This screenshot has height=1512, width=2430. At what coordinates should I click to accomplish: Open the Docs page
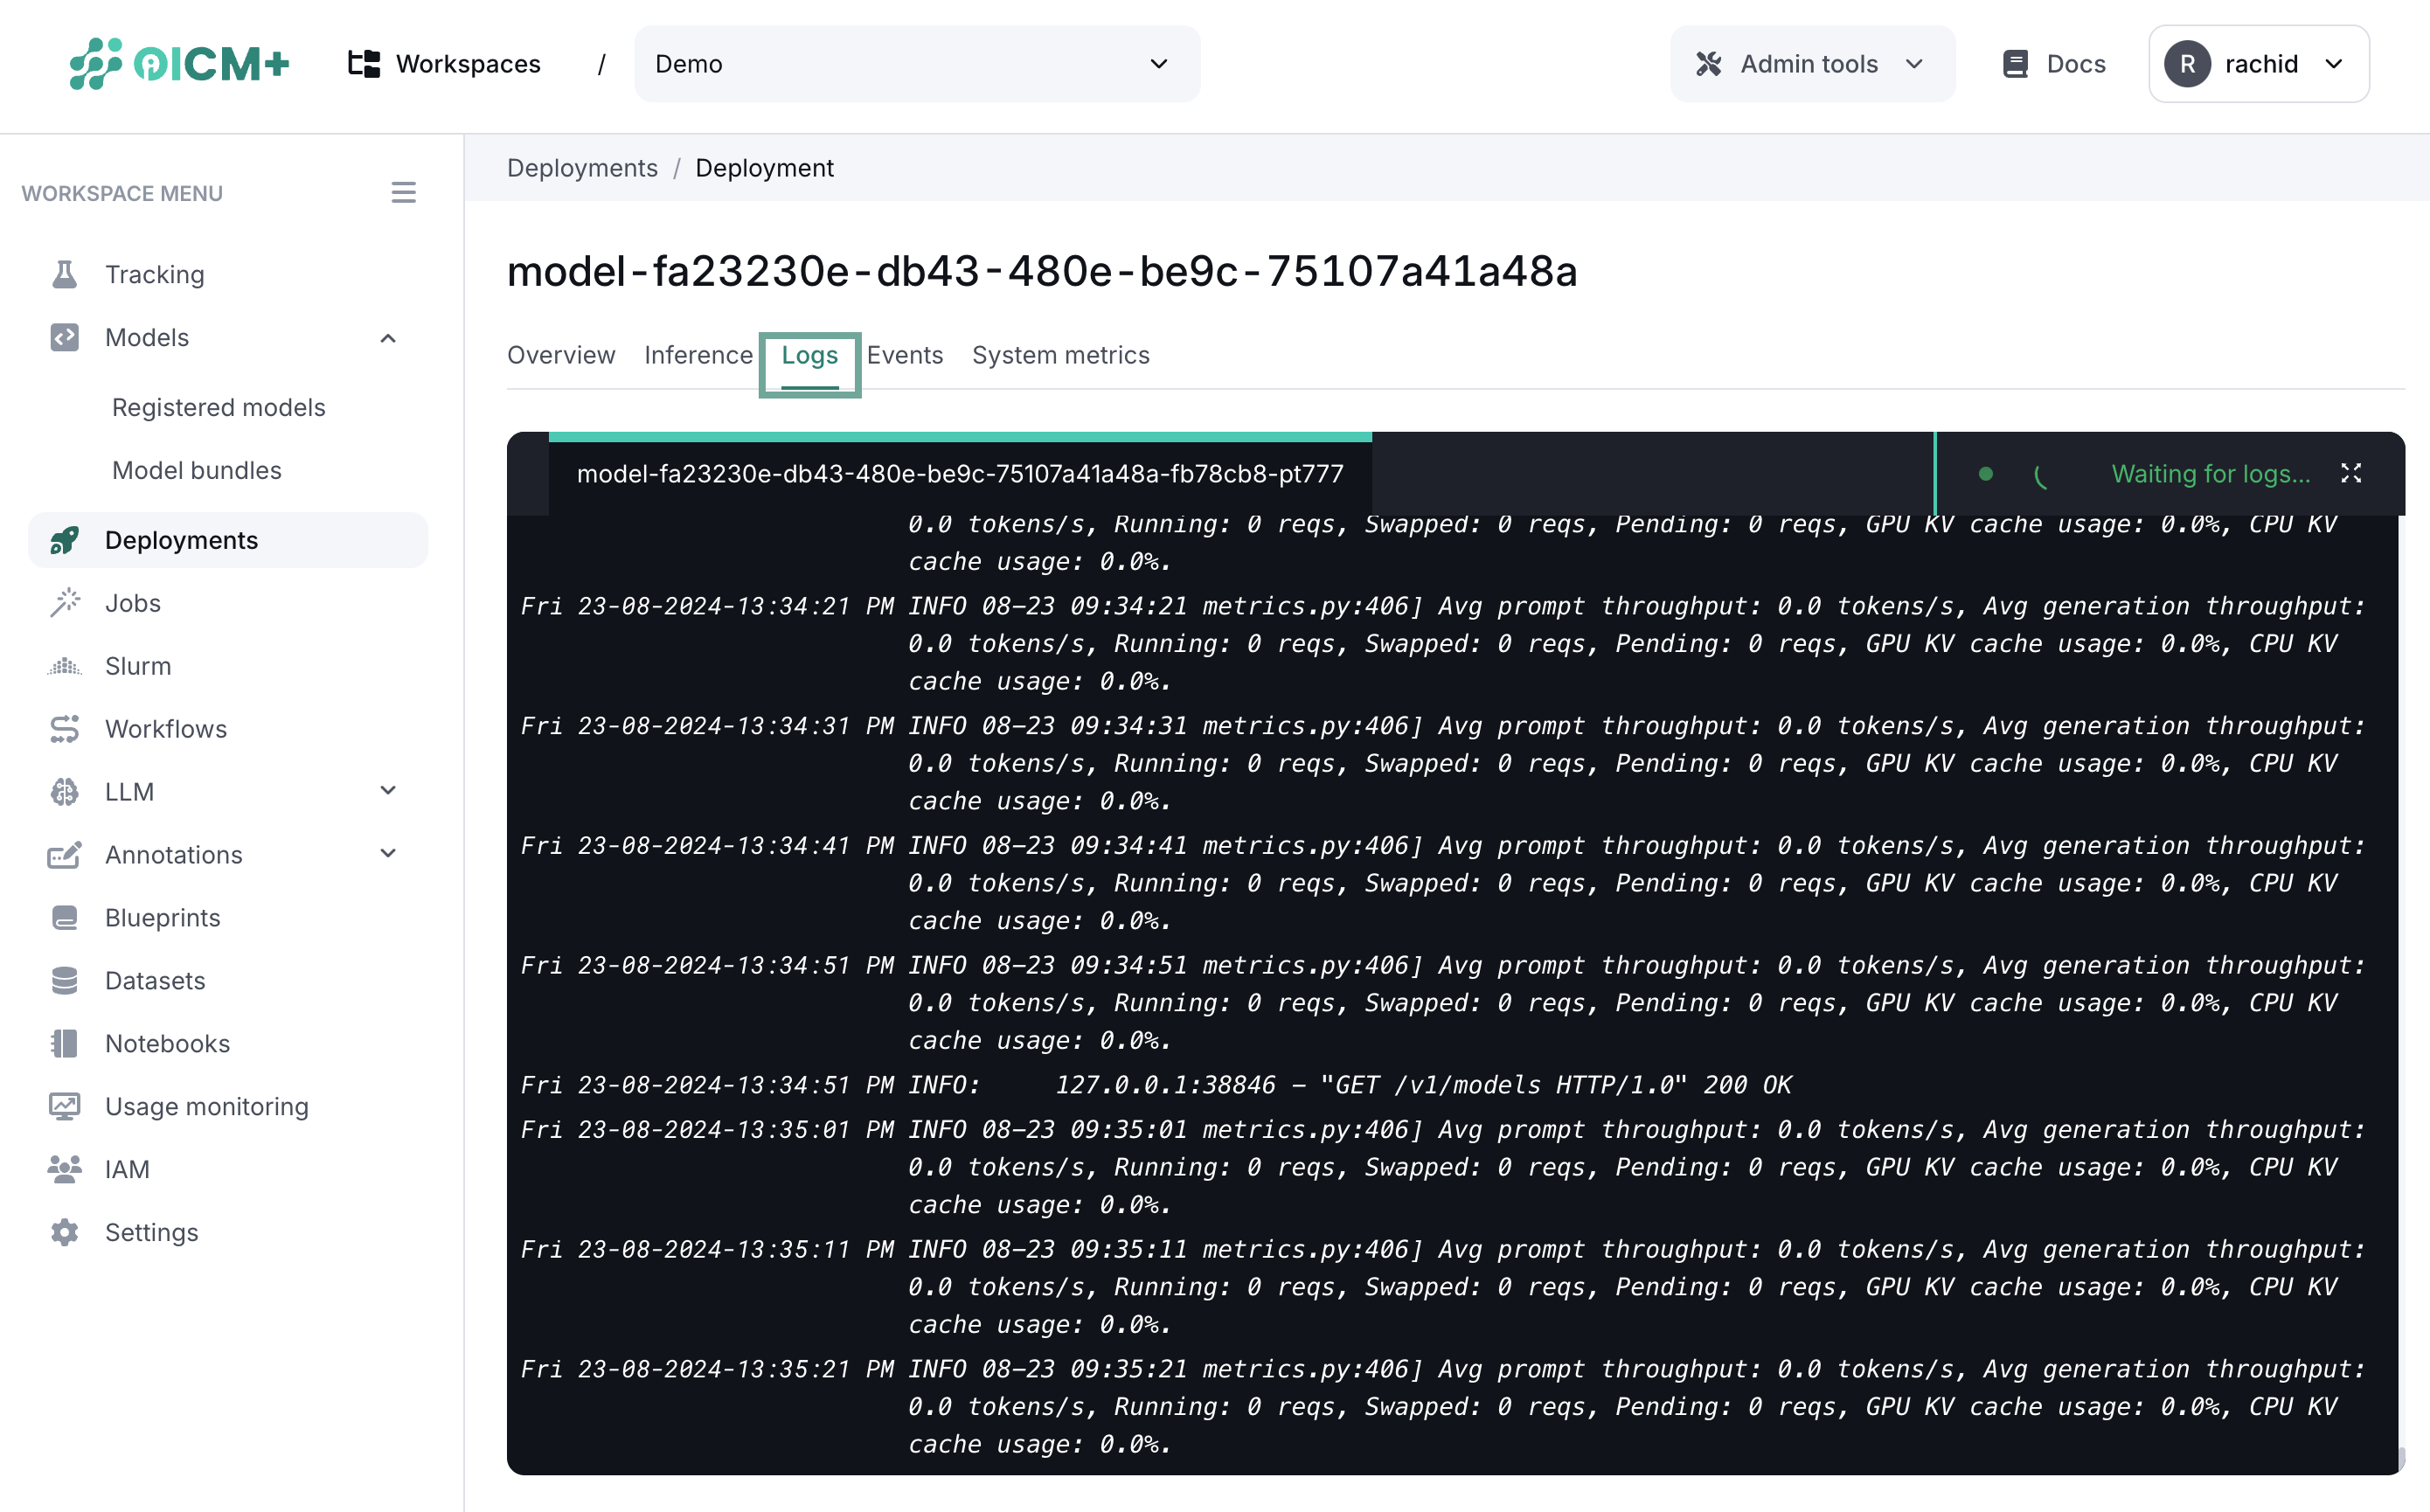(x=2052, y=63)
